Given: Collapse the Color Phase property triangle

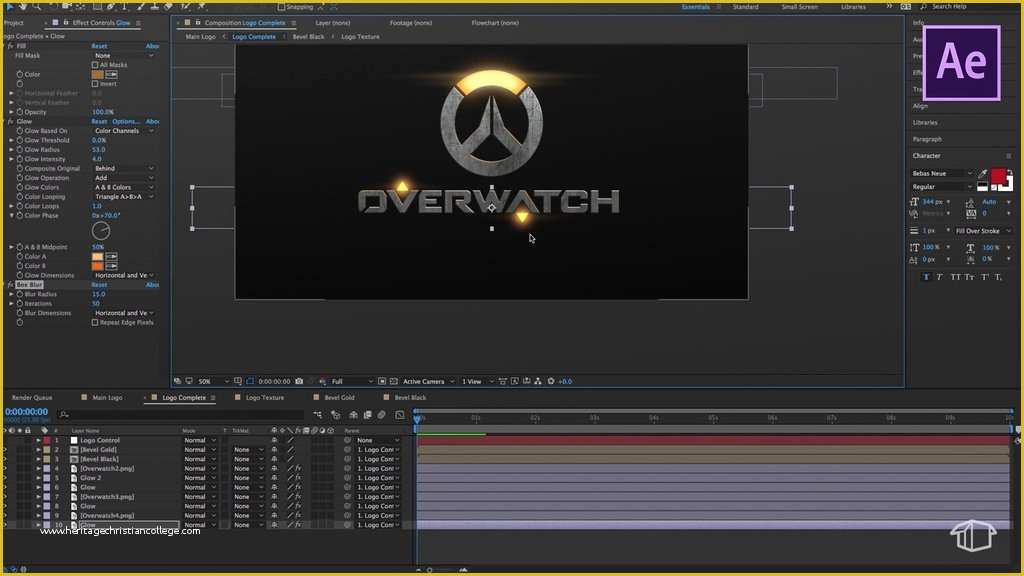Looking at the screenshot, I should tap(12, 216).
